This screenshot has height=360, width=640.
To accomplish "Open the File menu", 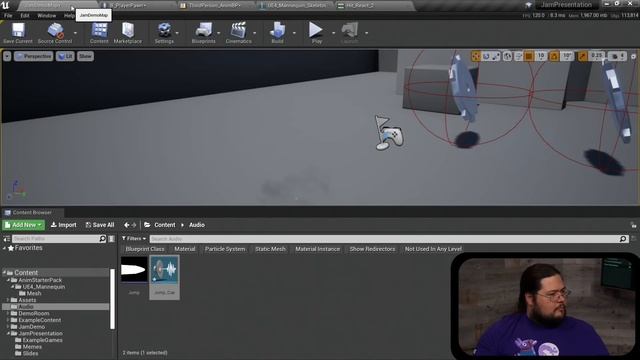I will click(x=8, y=16).
